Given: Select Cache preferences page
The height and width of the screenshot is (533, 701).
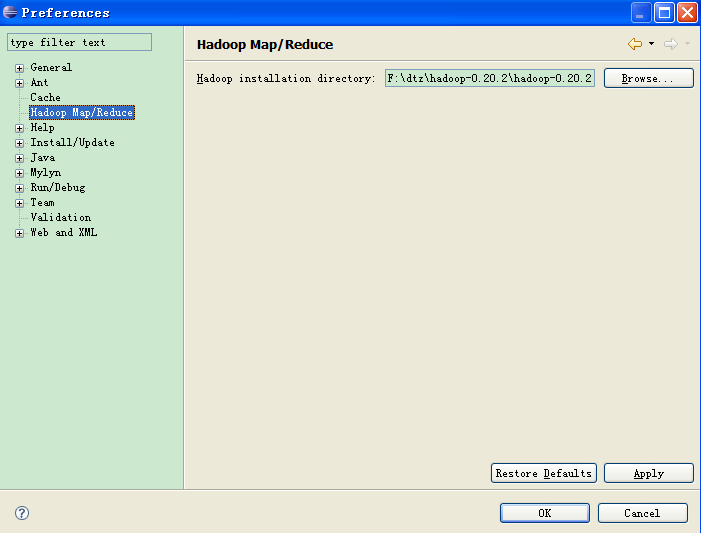Looking at the screenshot, I should click(x=45, y=97).
